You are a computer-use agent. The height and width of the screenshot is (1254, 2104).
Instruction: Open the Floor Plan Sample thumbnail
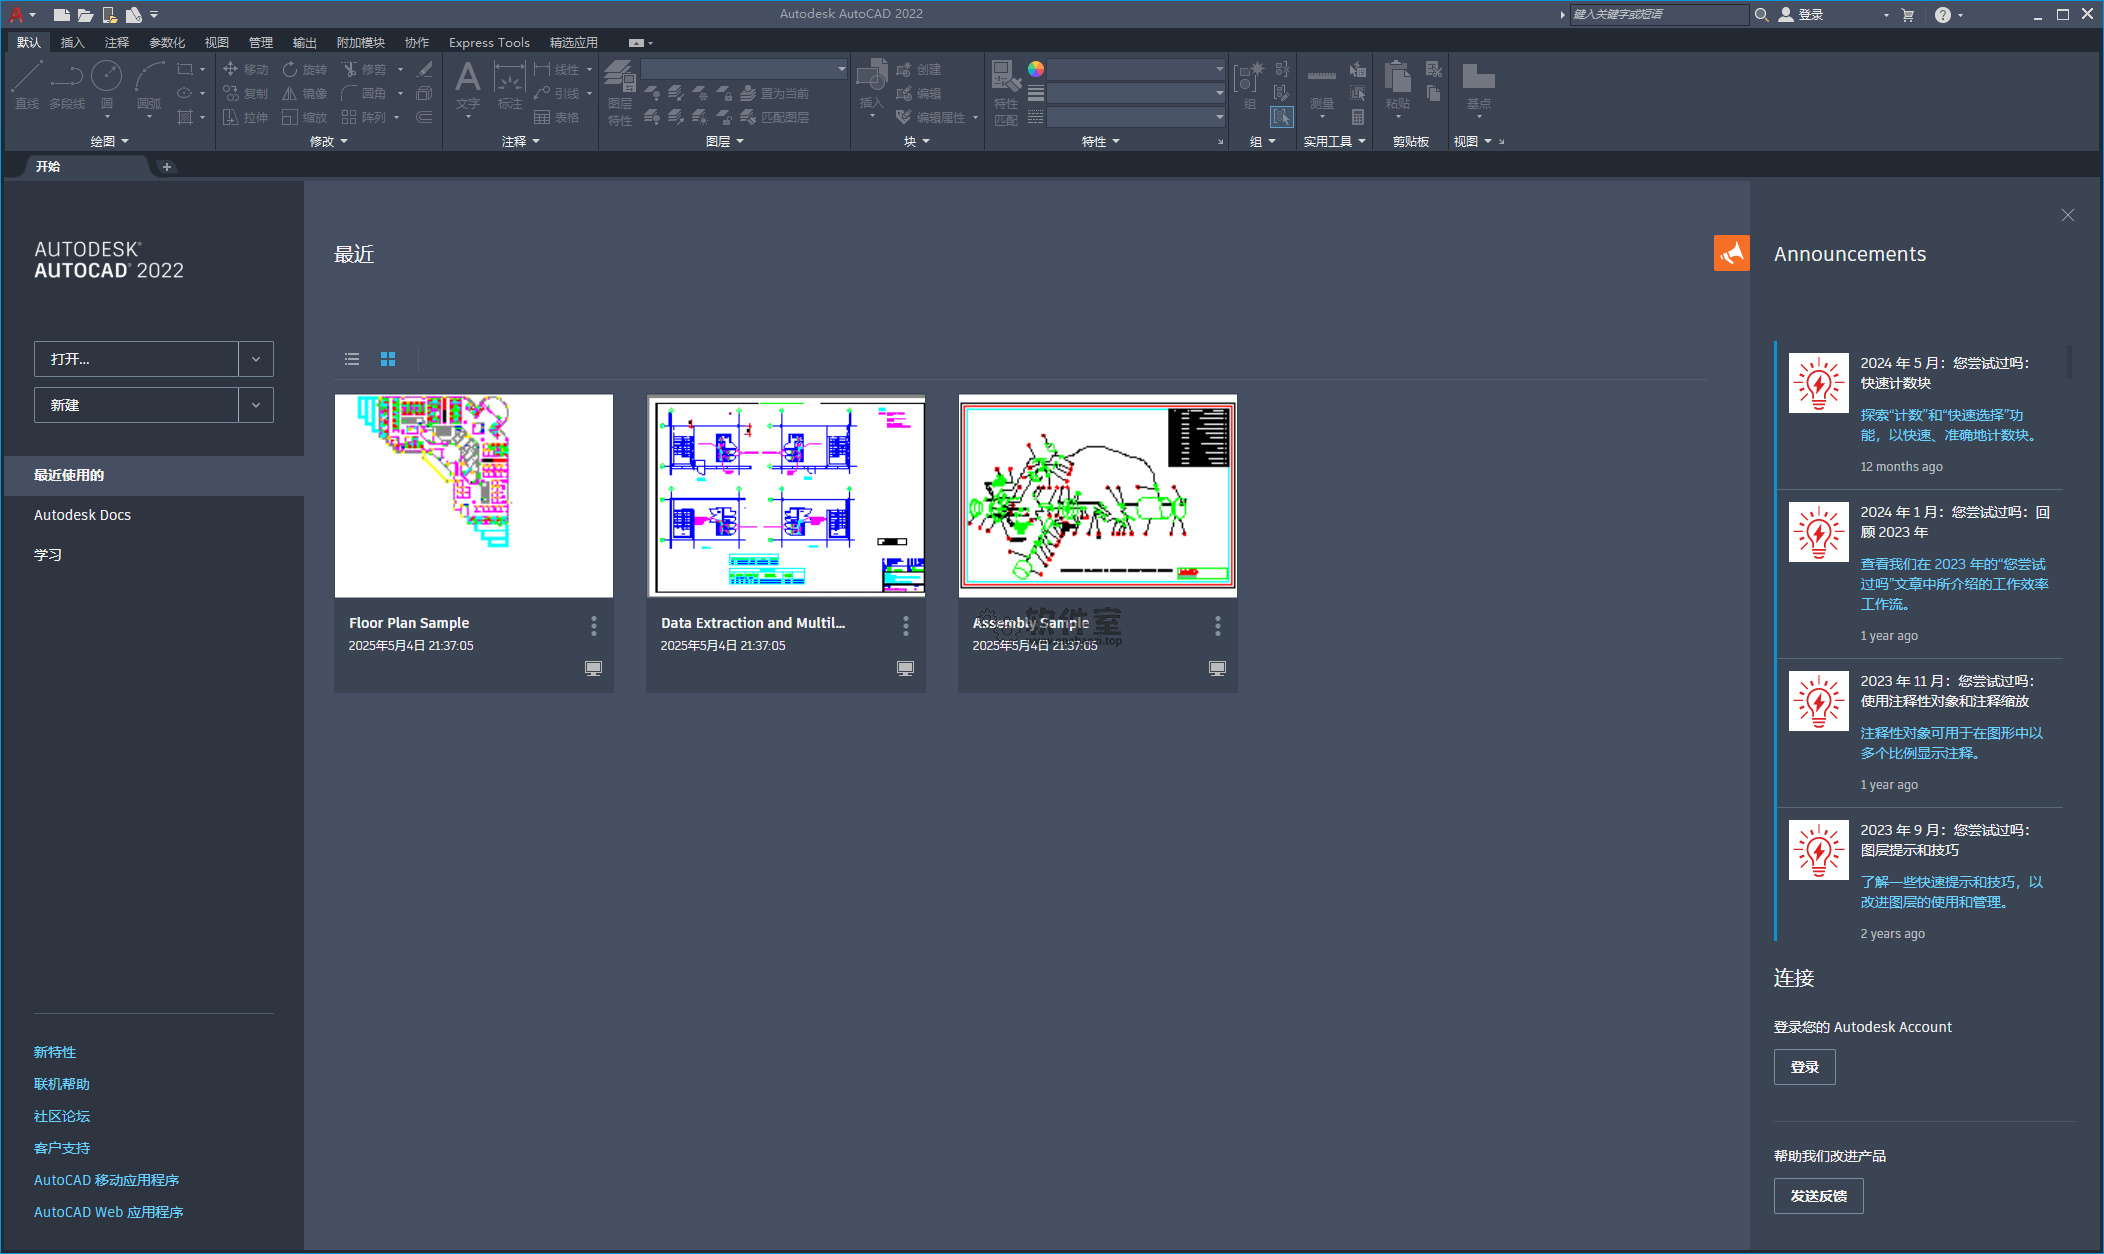coord(474,496)
